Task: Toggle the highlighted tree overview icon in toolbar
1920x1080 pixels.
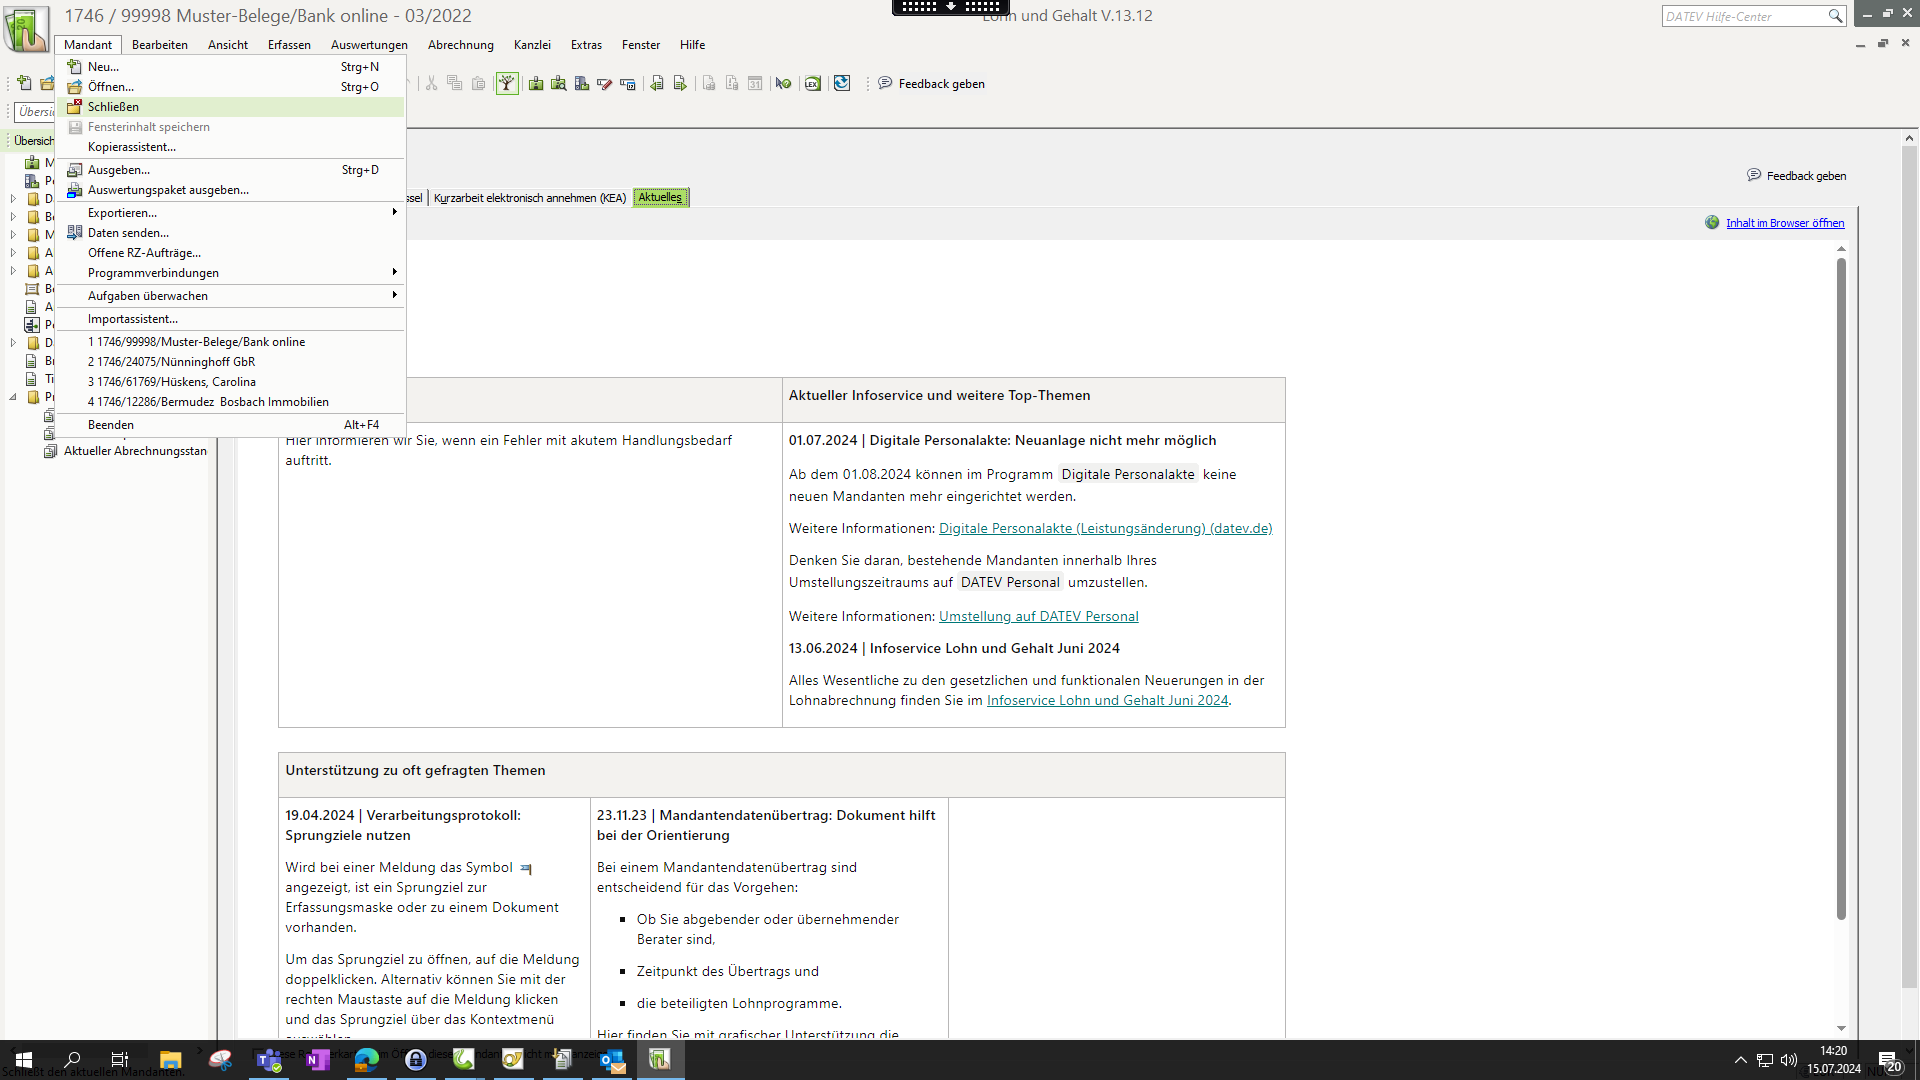Action: click(507, 84)
